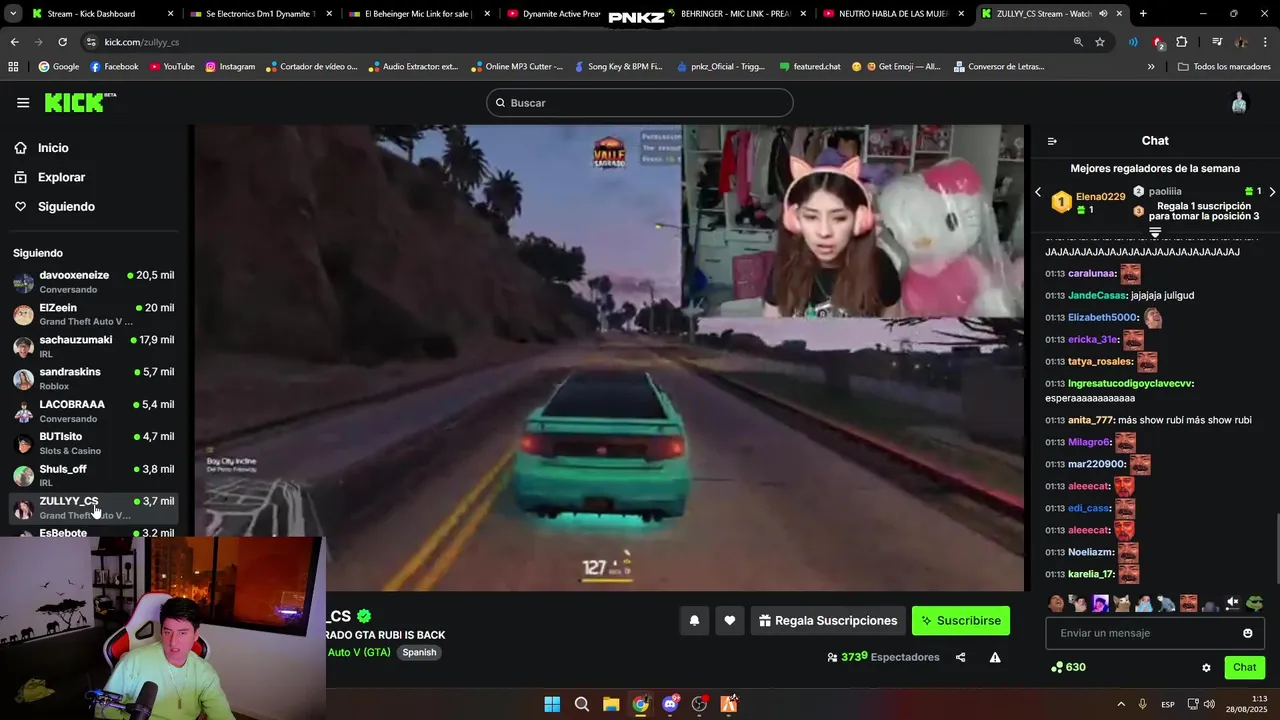Screen dimensions: 1280x720
Task: Open the LACOBRAAA channel
Action: (x=93, y=411)
